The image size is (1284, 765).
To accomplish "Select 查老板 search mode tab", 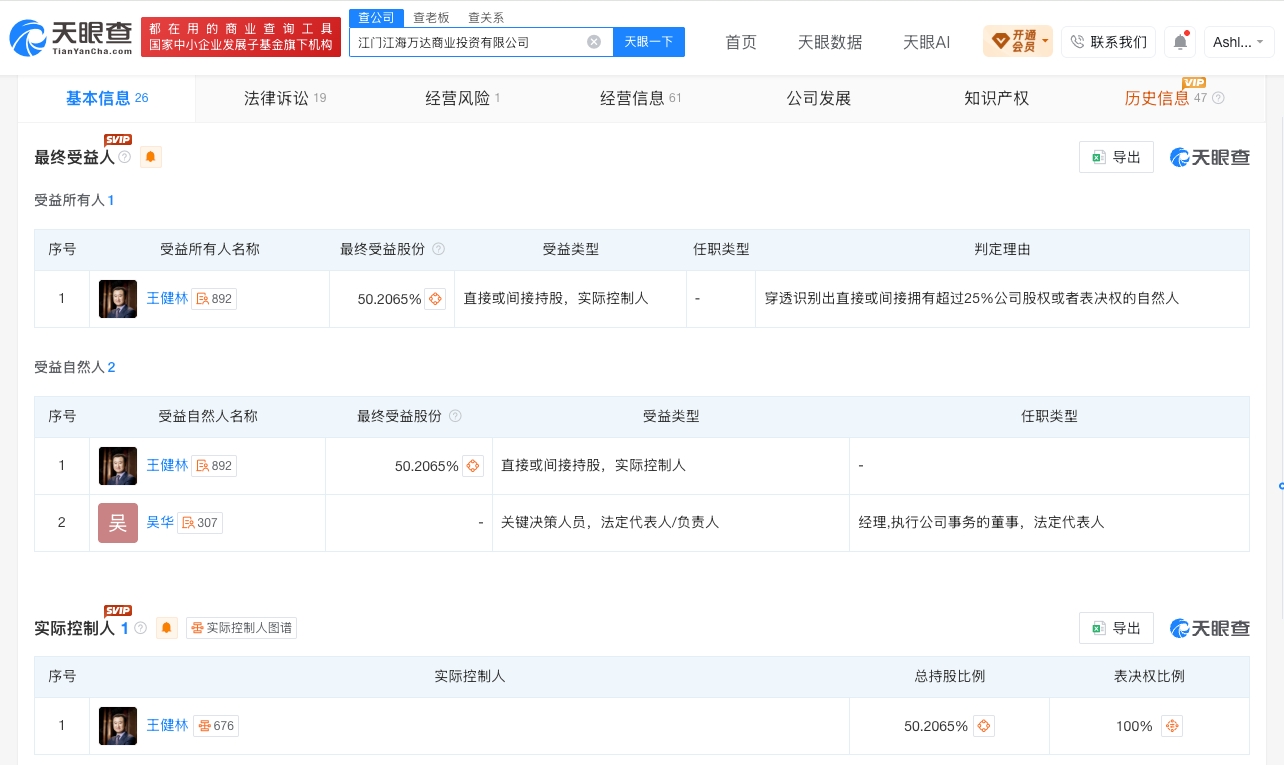I will [x=431, y=18].
